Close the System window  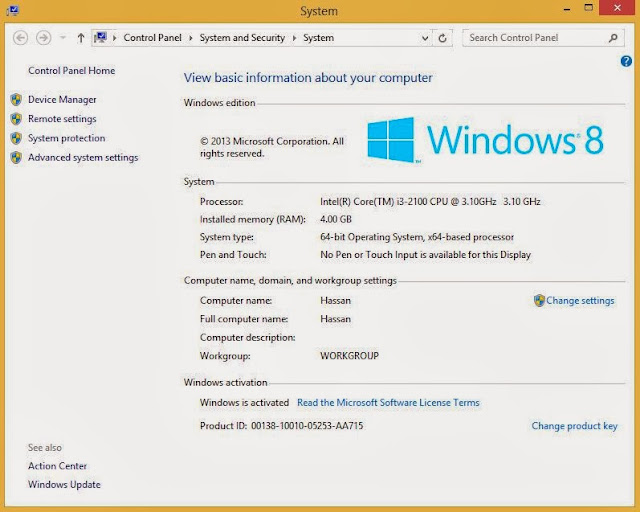(x=617, y=8)
